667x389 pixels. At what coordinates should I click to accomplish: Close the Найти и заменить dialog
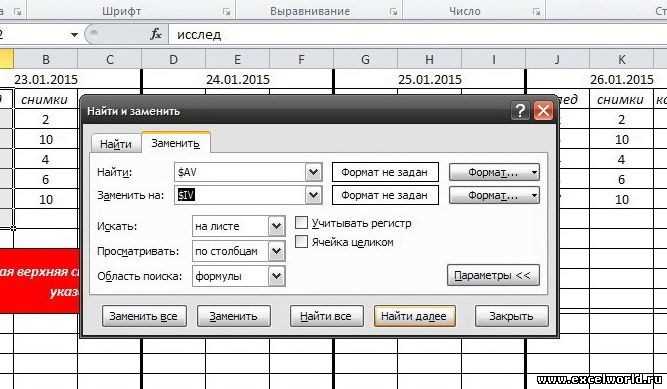[x=543, y=111]
